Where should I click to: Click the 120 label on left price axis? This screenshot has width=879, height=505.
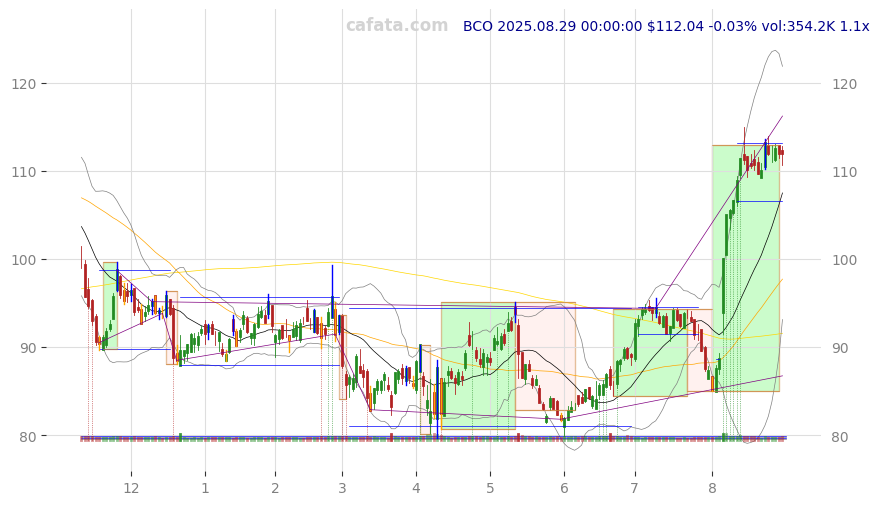pos(24,84)
